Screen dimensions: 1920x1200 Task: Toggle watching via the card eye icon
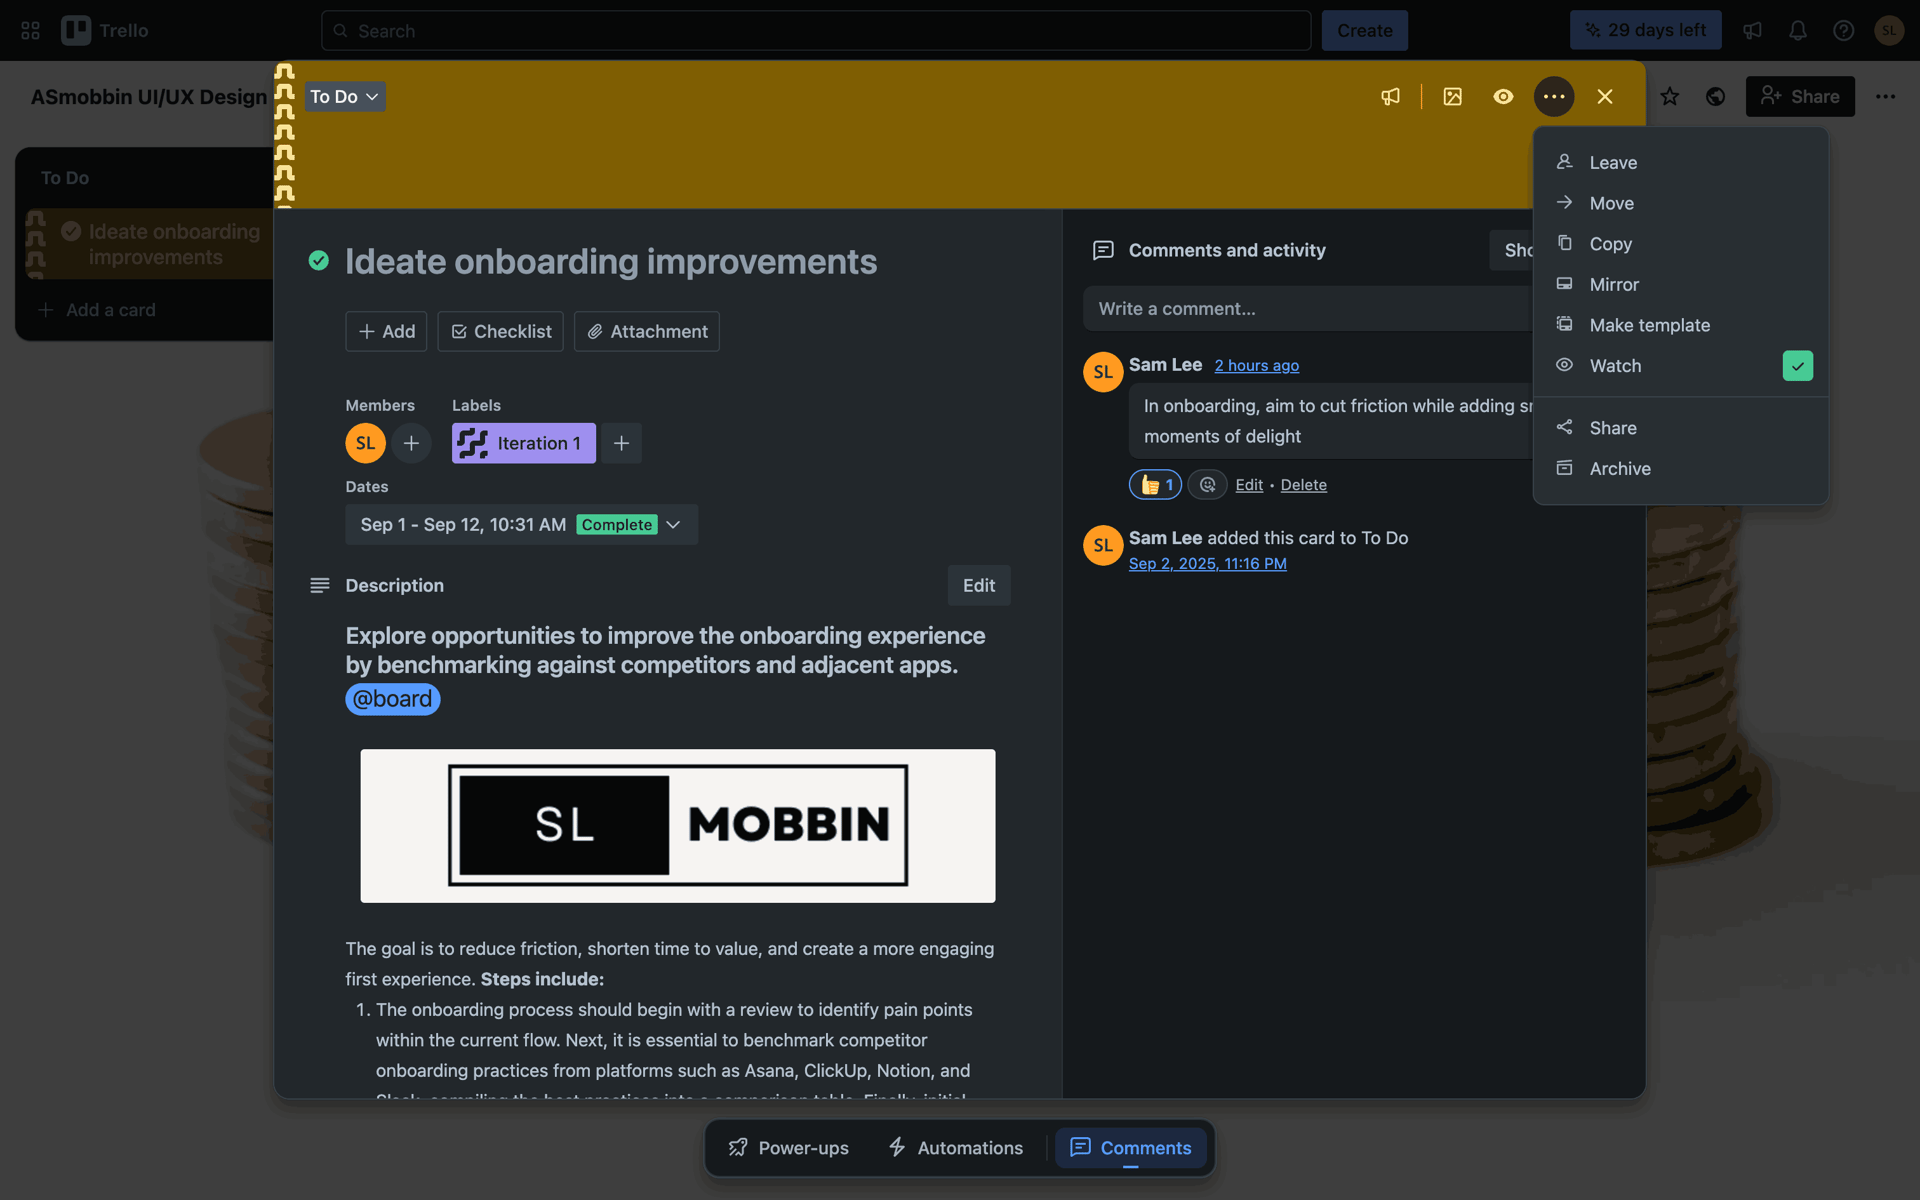[1503, 97]
